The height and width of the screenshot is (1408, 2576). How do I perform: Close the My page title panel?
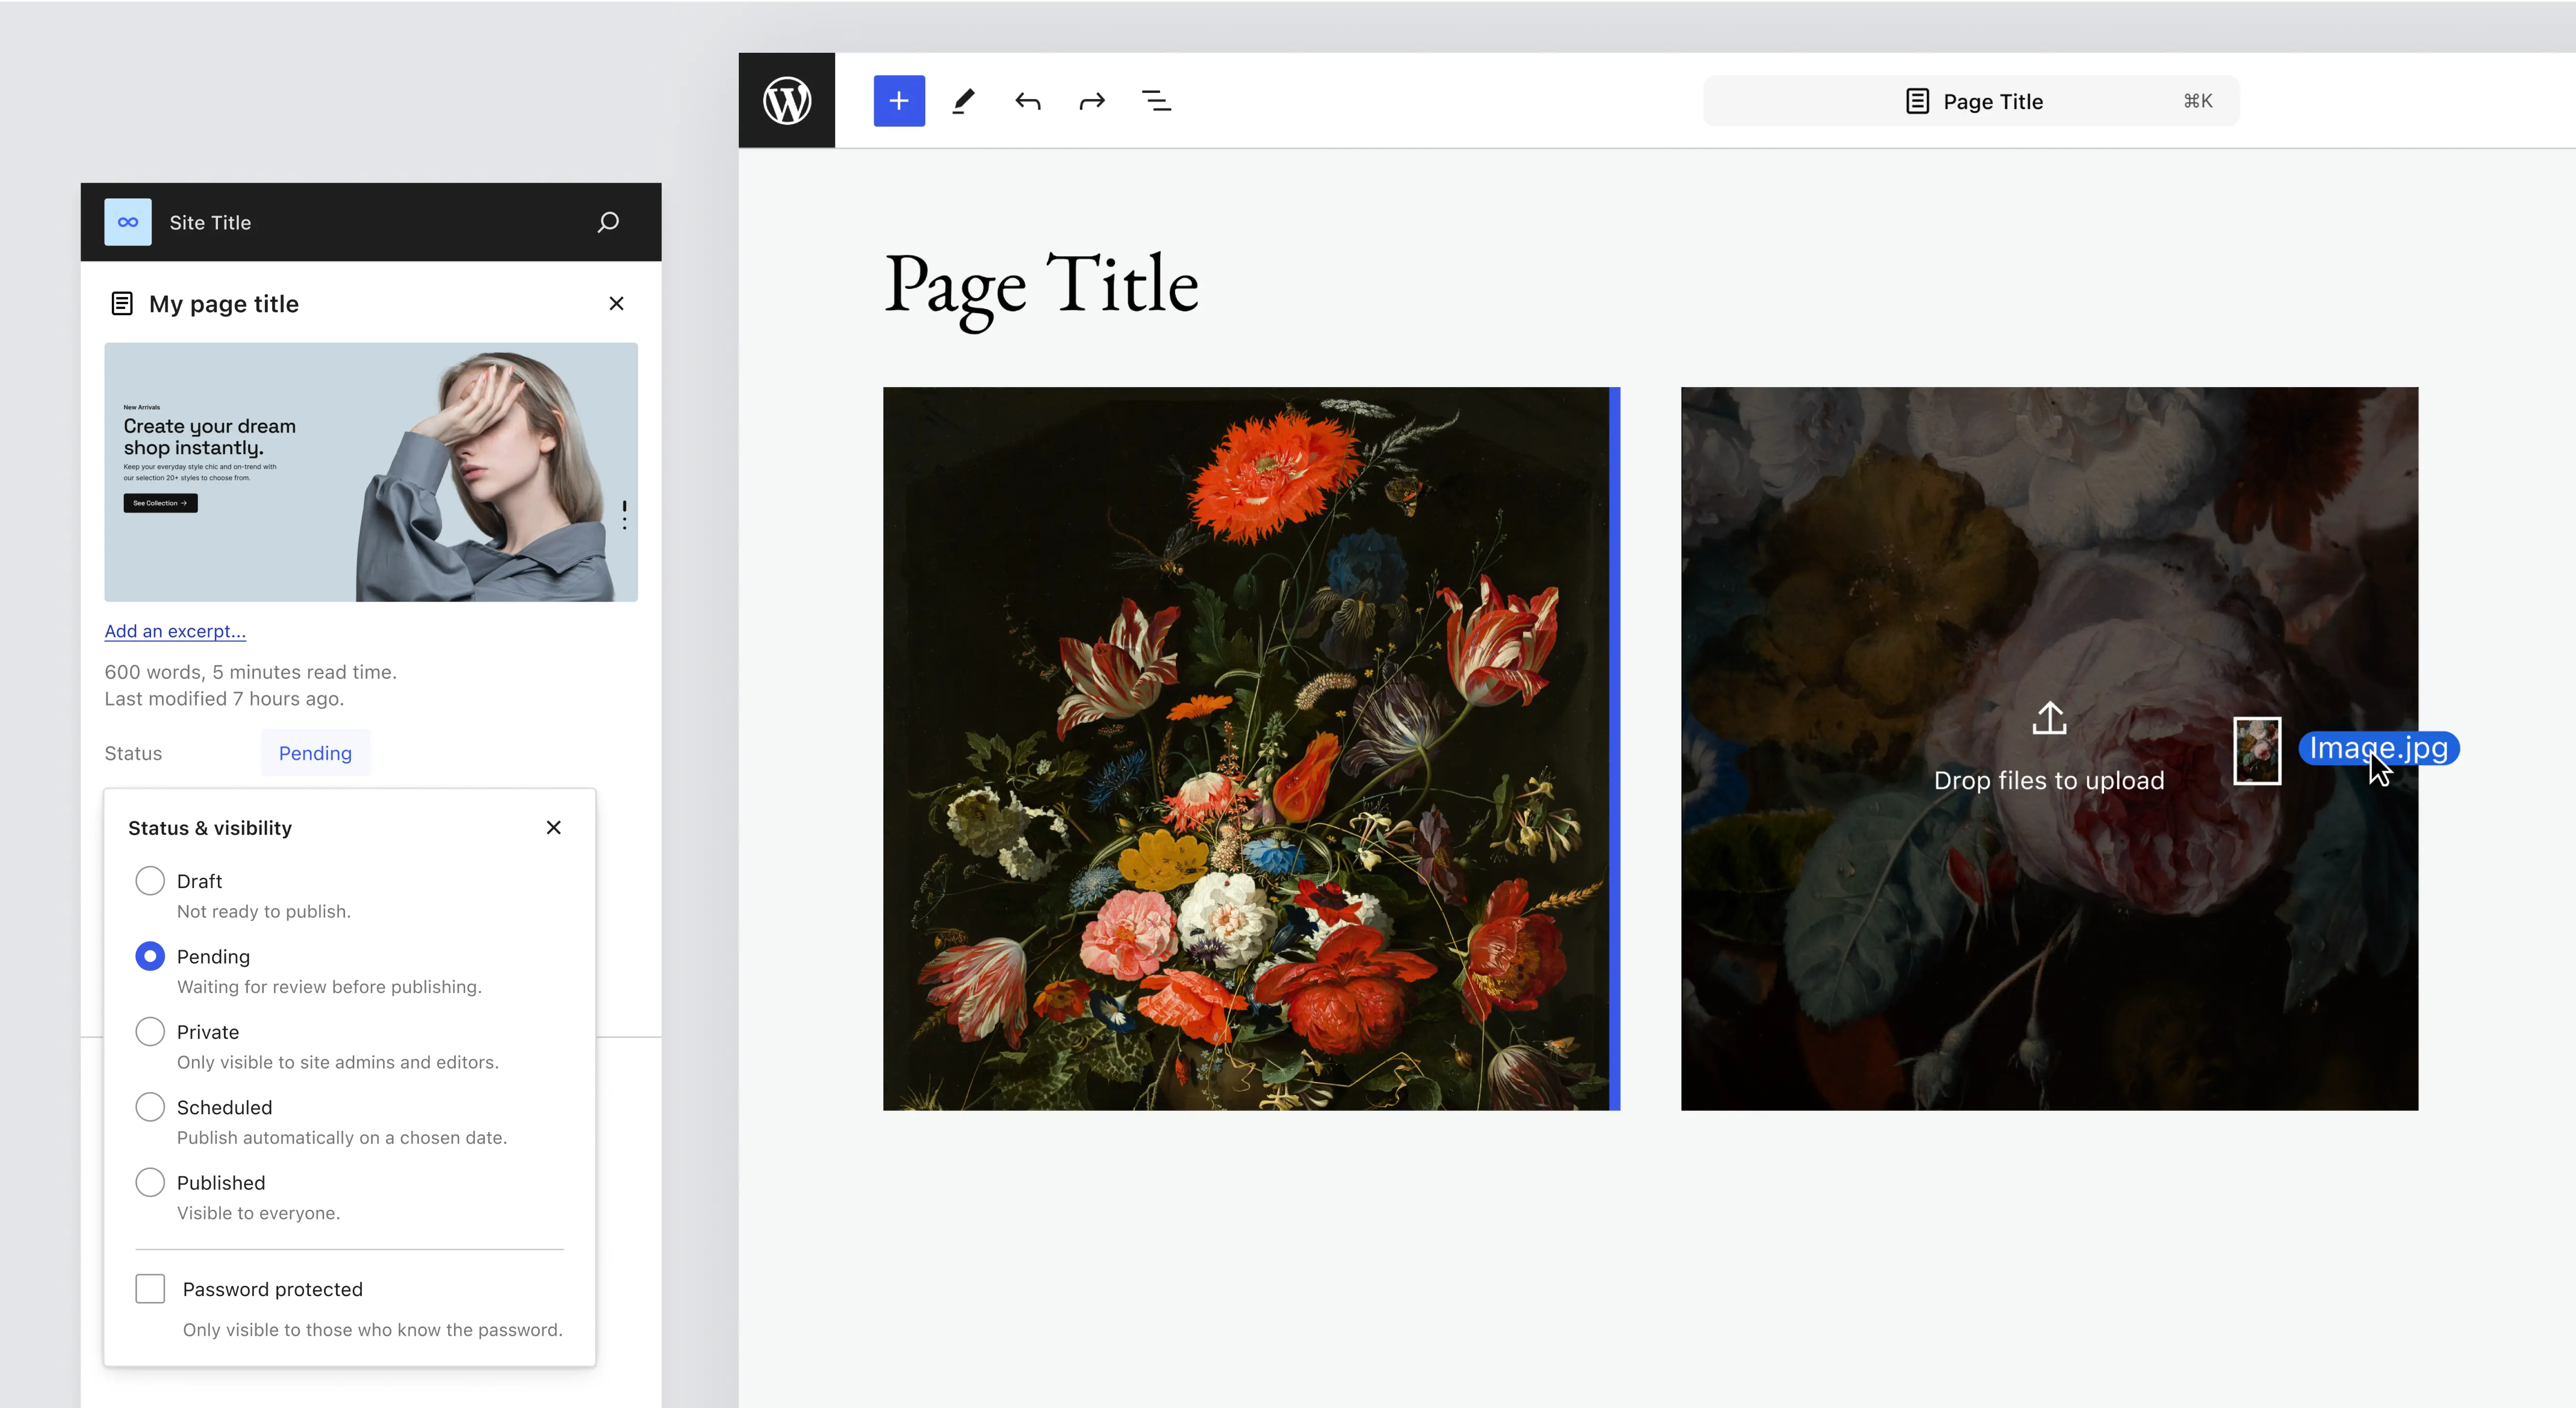point(616,303)
